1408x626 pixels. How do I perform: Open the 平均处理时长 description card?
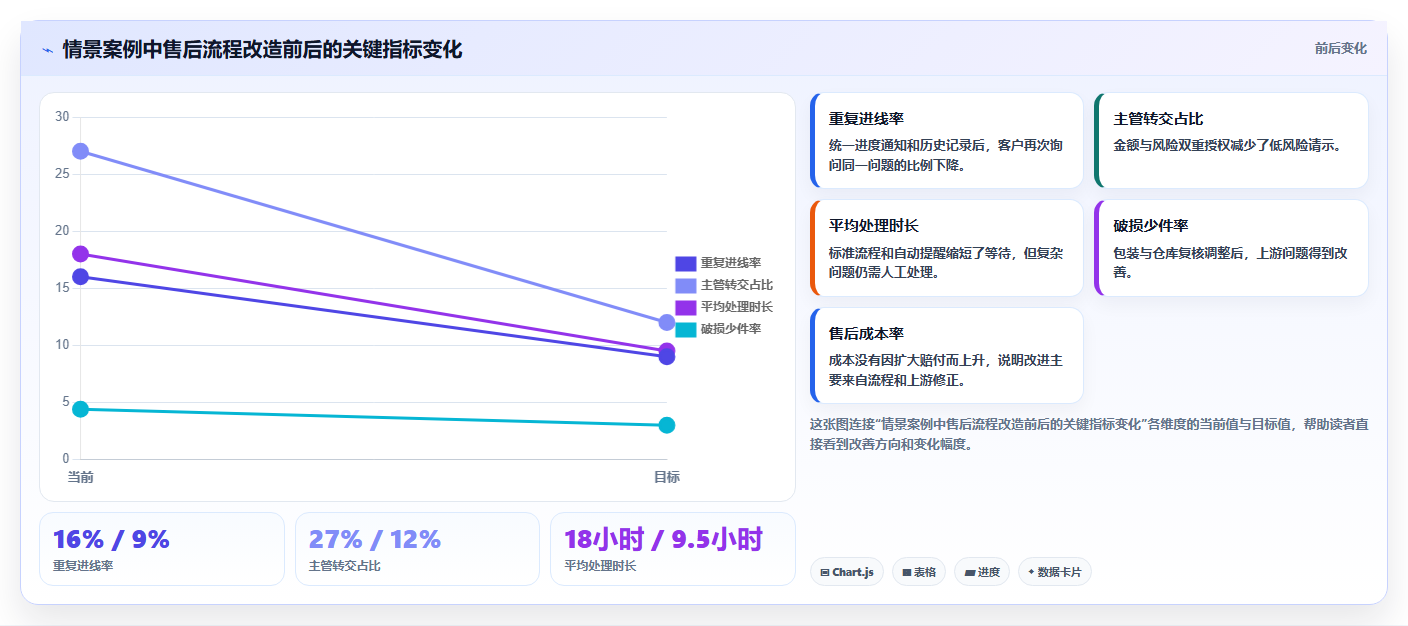(x=946, y=248)
